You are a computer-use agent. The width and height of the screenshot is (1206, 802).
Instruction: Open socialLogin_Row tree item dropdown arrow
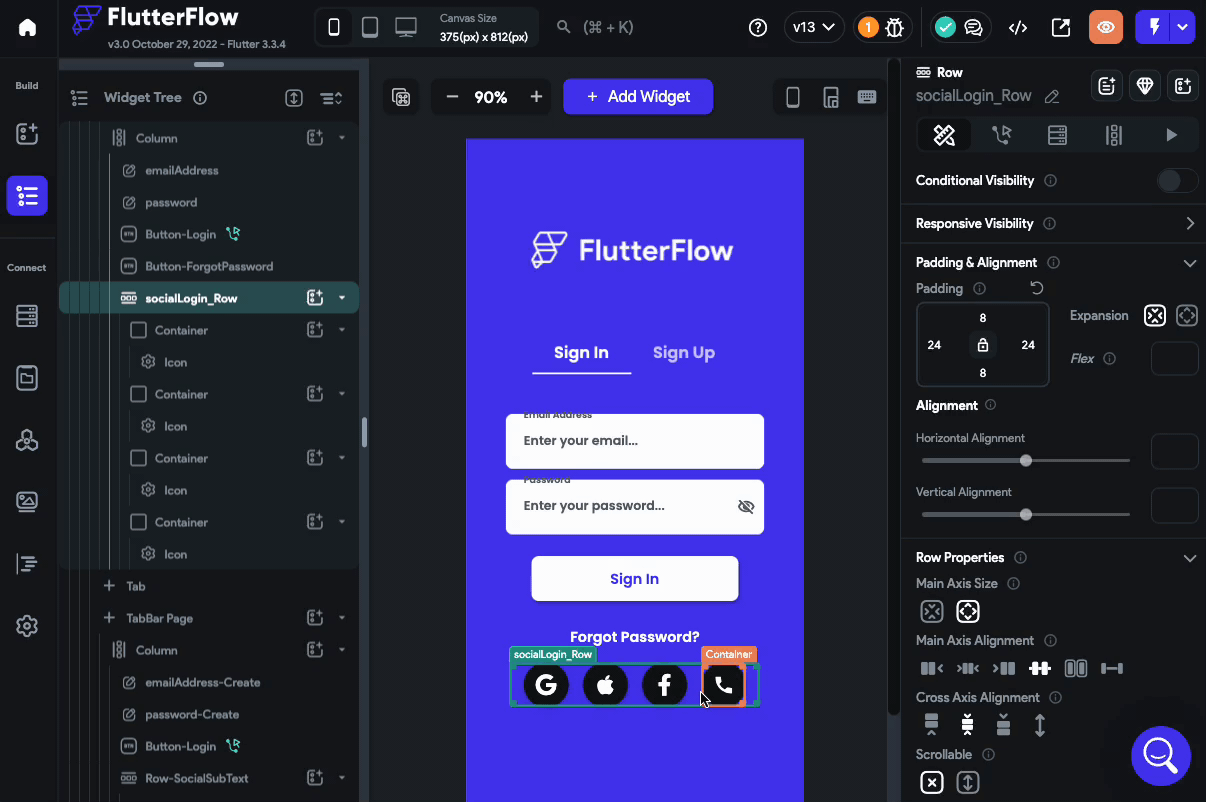point(342,298)
